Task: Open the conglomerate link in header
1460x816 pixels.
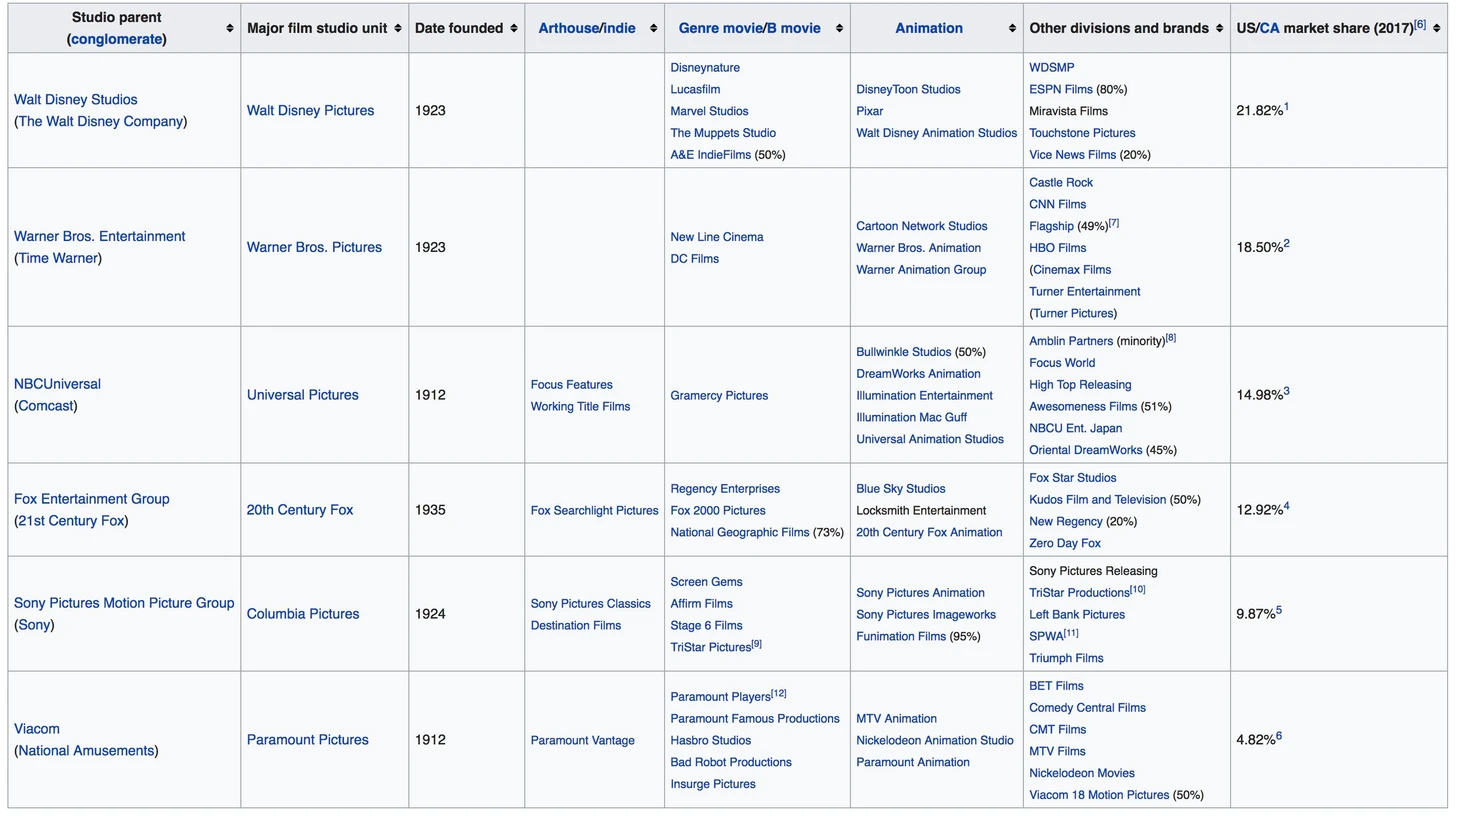Action: [x=116, y=39]
